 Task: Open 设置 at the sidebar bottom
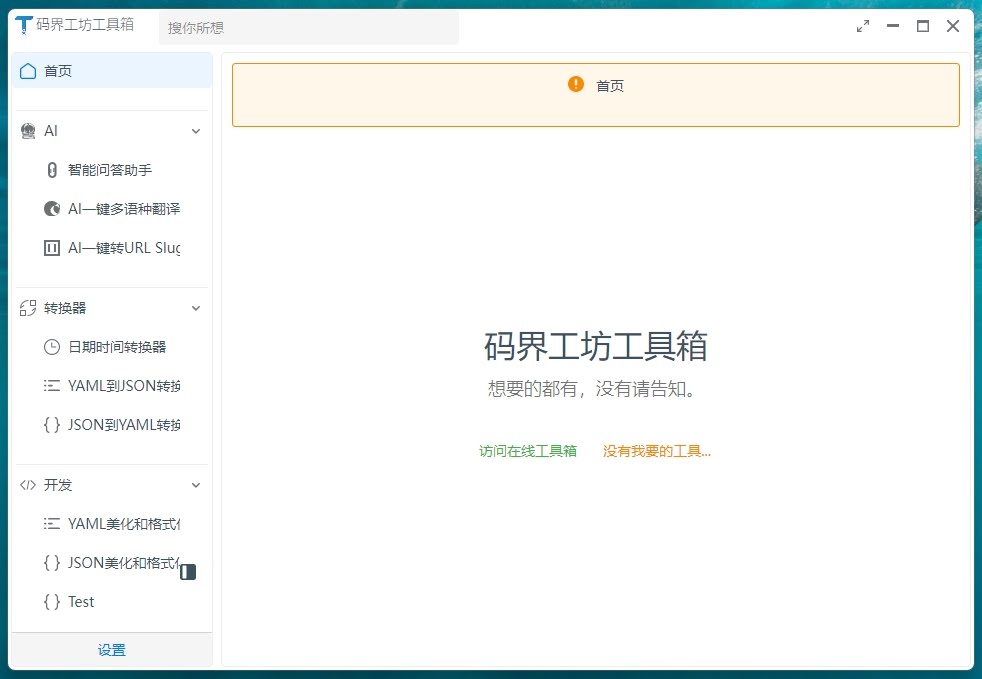[112, 650]
